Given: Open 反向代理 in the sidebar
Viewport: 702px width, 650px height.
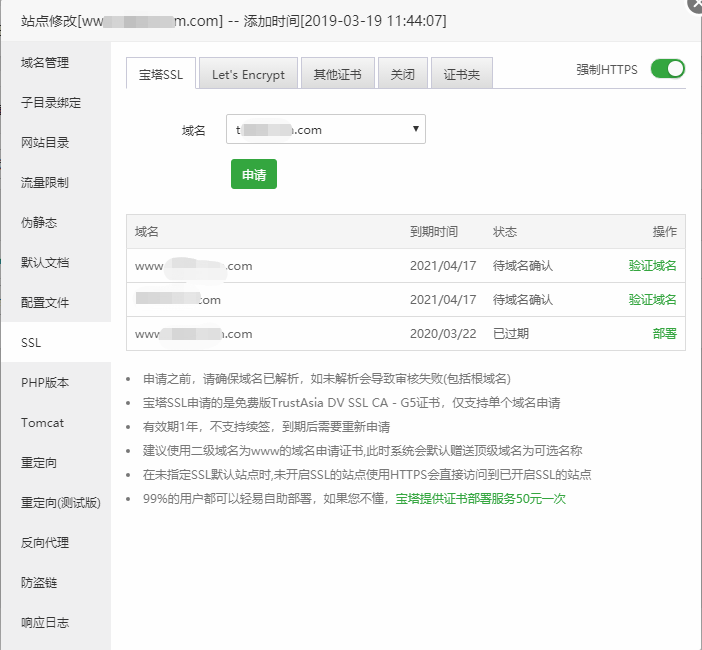Looking at the screenshot, I should (56, 542).
